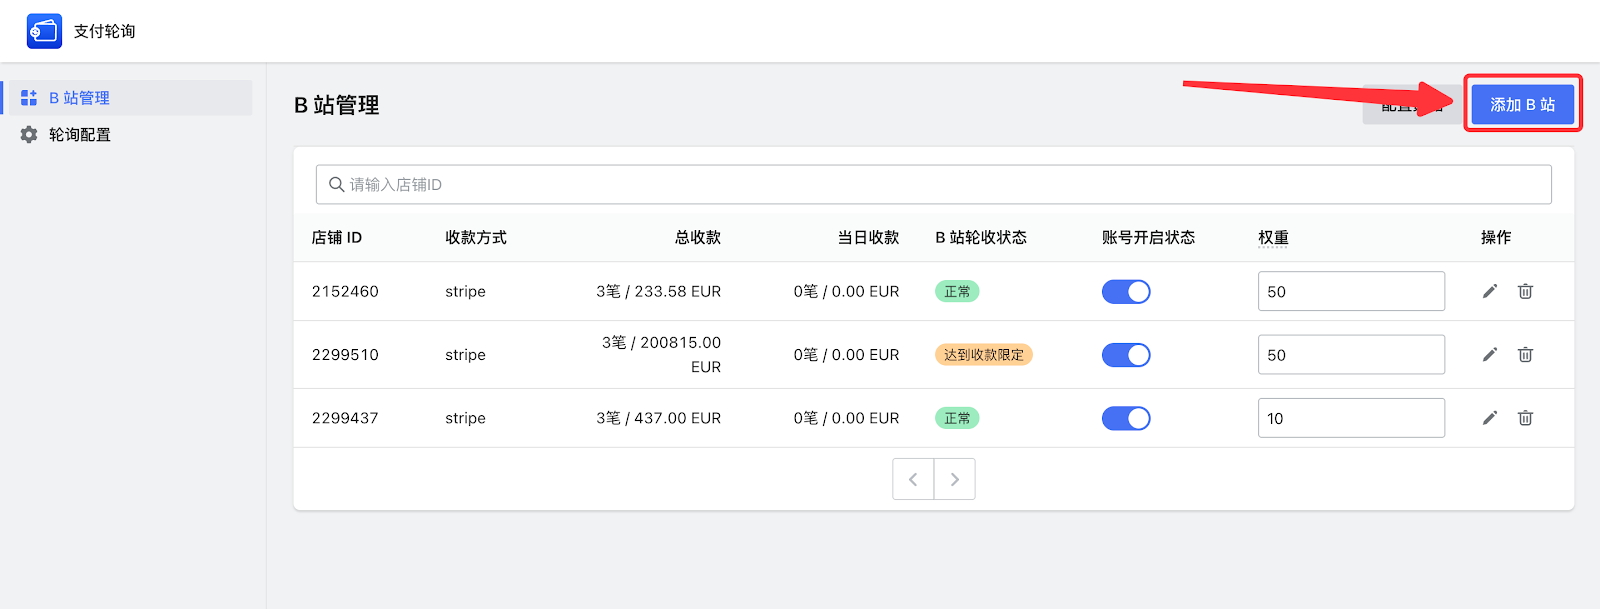Click the 添加 B 站 button
This screenshot has width=1600, height=609.
point(1522,105)
